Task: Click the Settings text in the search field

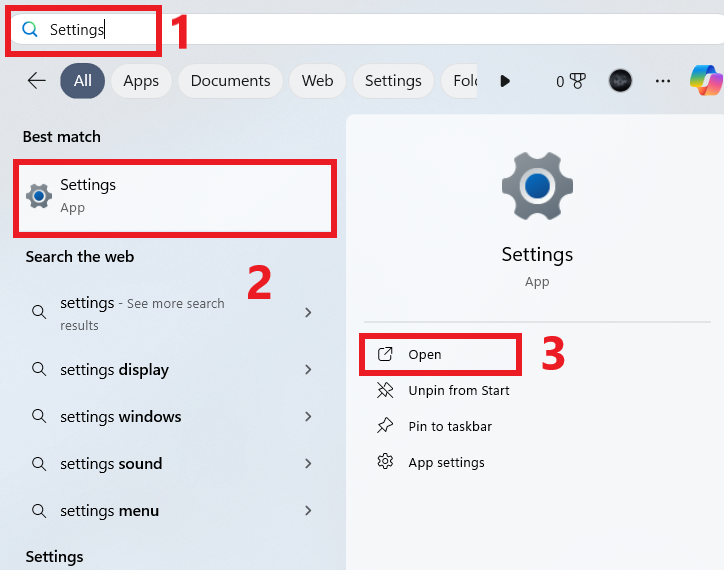Action: pyautogui.click(x=77, y=30)
